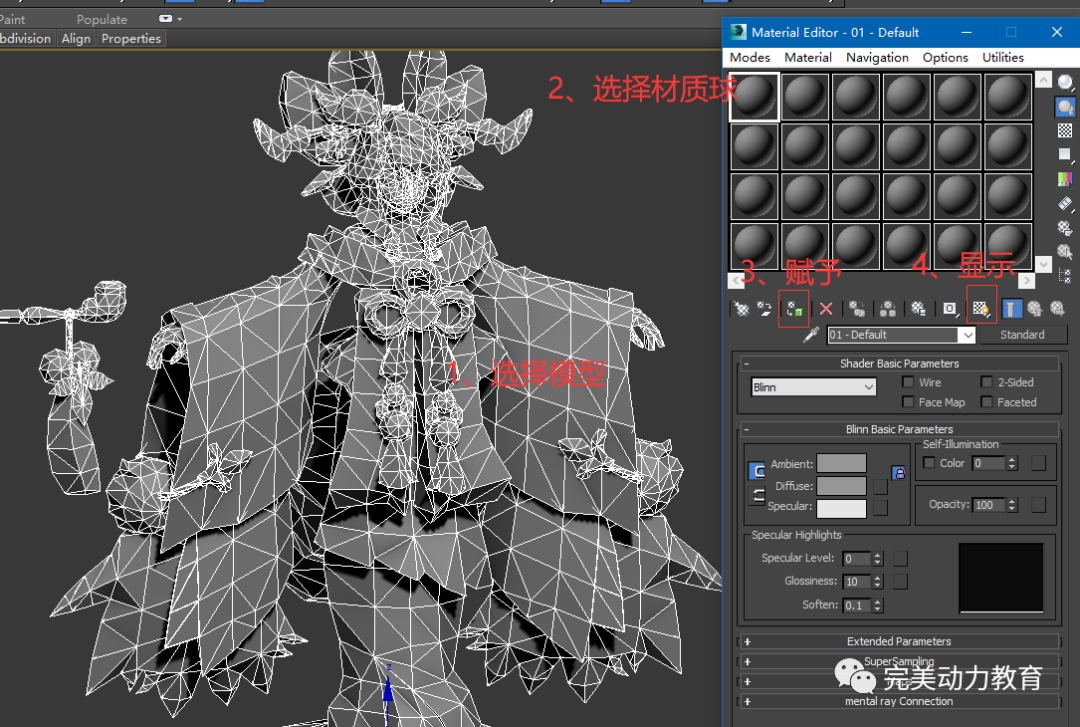Select the first material sample sphere

tap(755, 97)
